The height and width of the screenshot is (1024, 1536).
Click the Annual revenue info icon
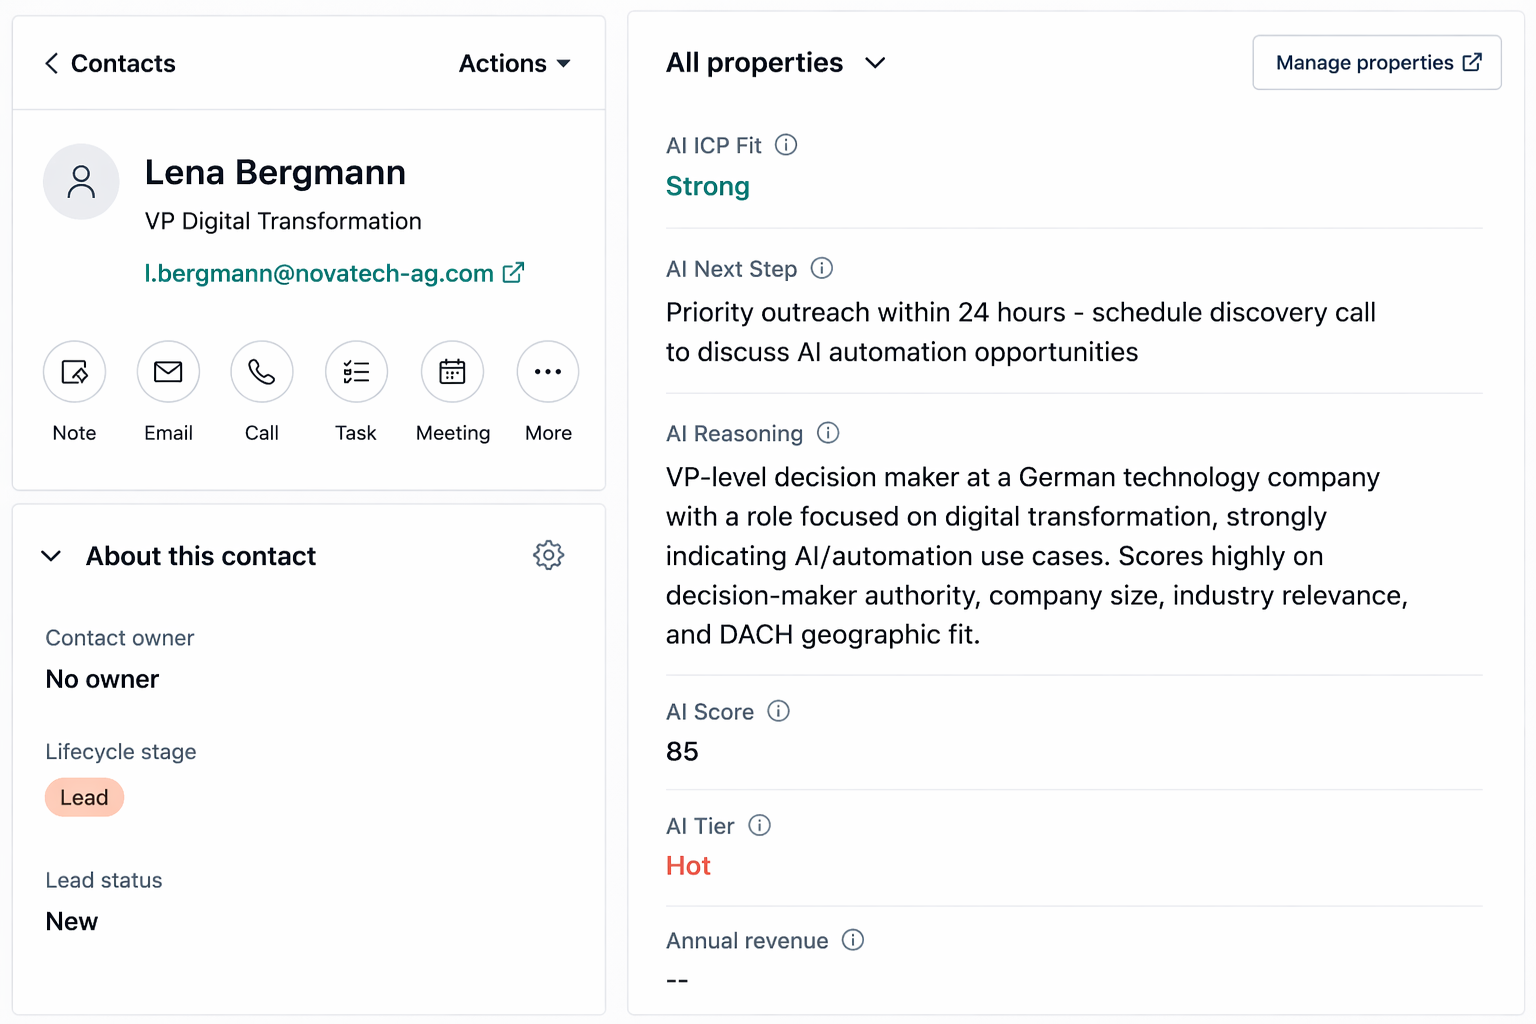tap(853, 940)
